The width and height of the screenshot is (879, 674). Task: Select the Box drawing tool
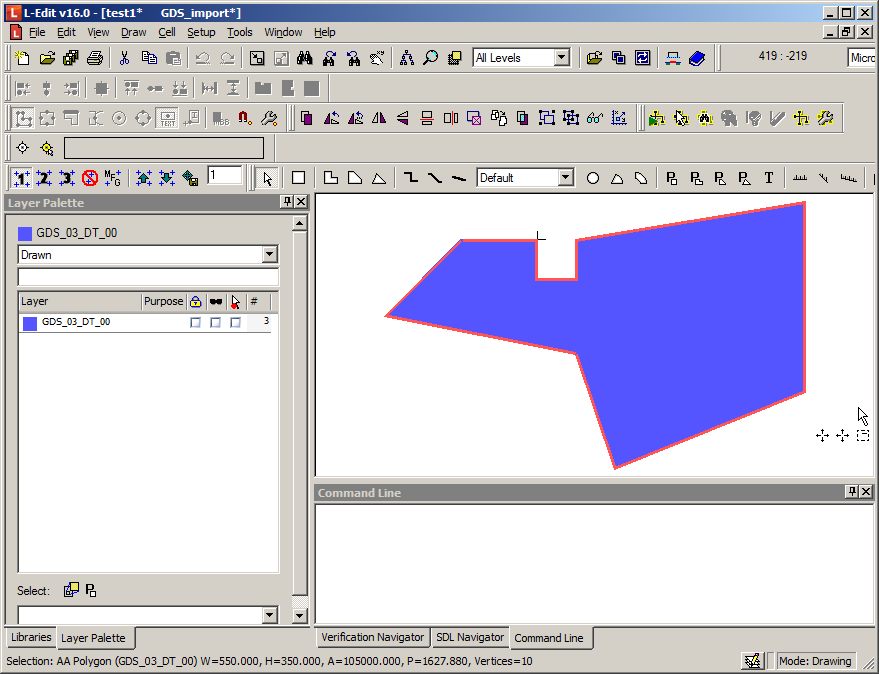(x=298, y=178)
